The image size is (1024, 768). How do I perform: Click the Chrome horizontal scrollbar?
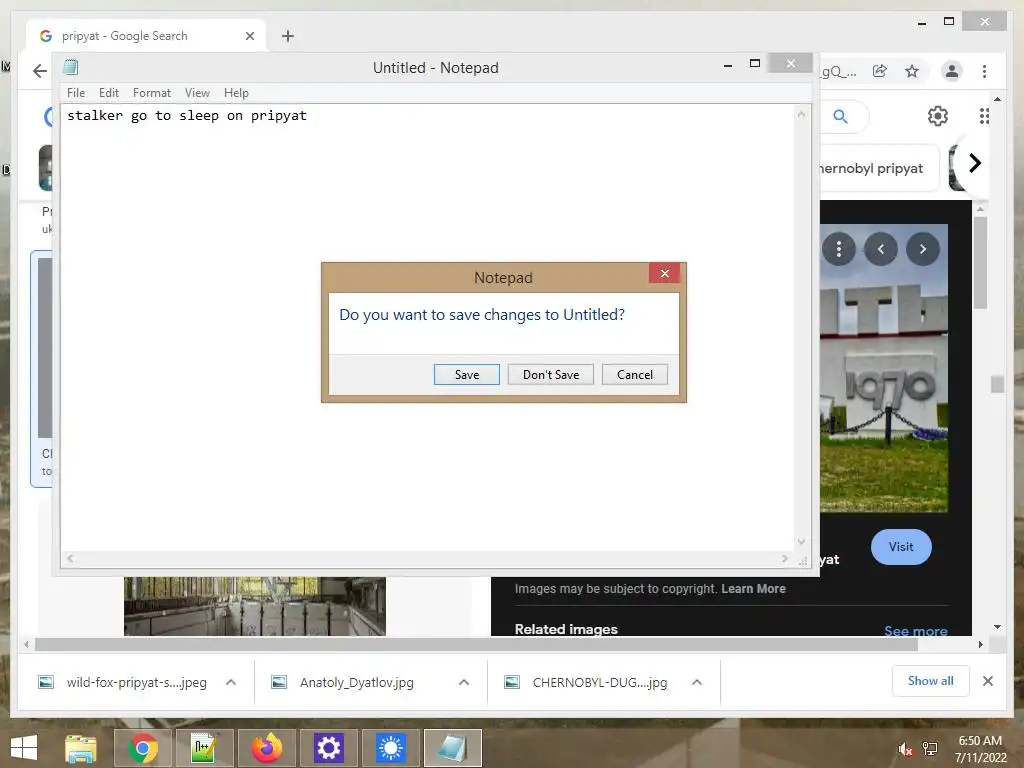[x=477, y=645]
